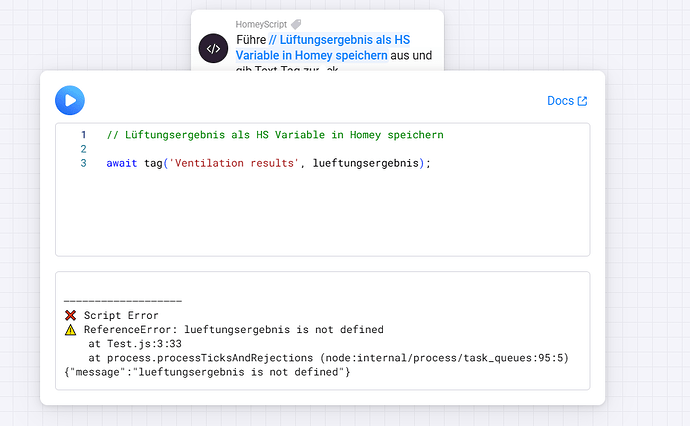
Task: Click the yellow warning triangle icon
Action: (70, 330)
